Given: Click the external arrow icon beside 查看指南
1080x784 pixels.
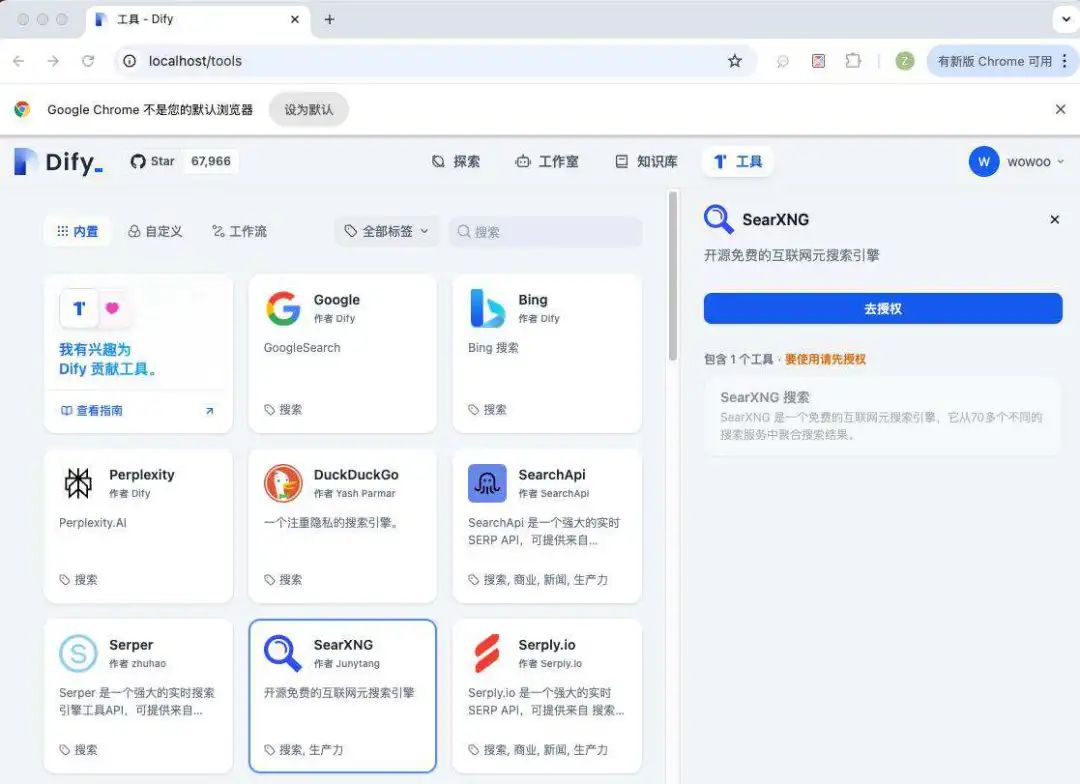Looking at the screenshot, I should [209, 411].
